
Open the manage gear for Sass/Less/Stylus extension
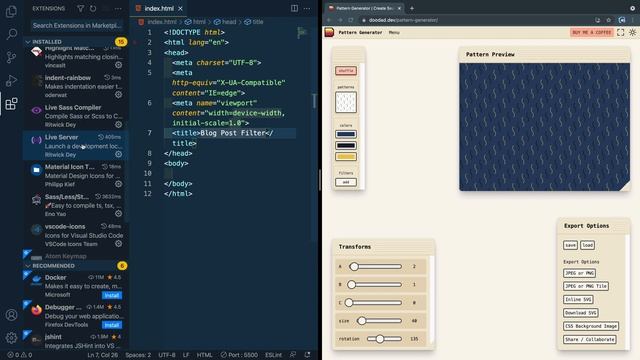(118, 213)
